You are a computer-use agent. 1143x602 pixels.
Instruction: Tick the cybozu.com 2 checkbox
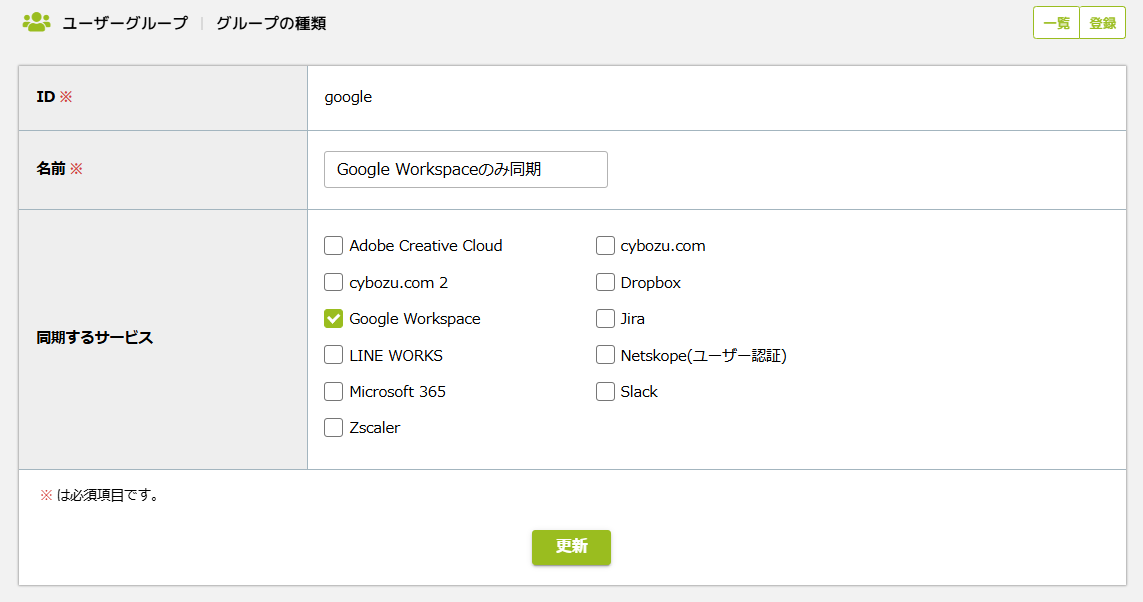333,282
